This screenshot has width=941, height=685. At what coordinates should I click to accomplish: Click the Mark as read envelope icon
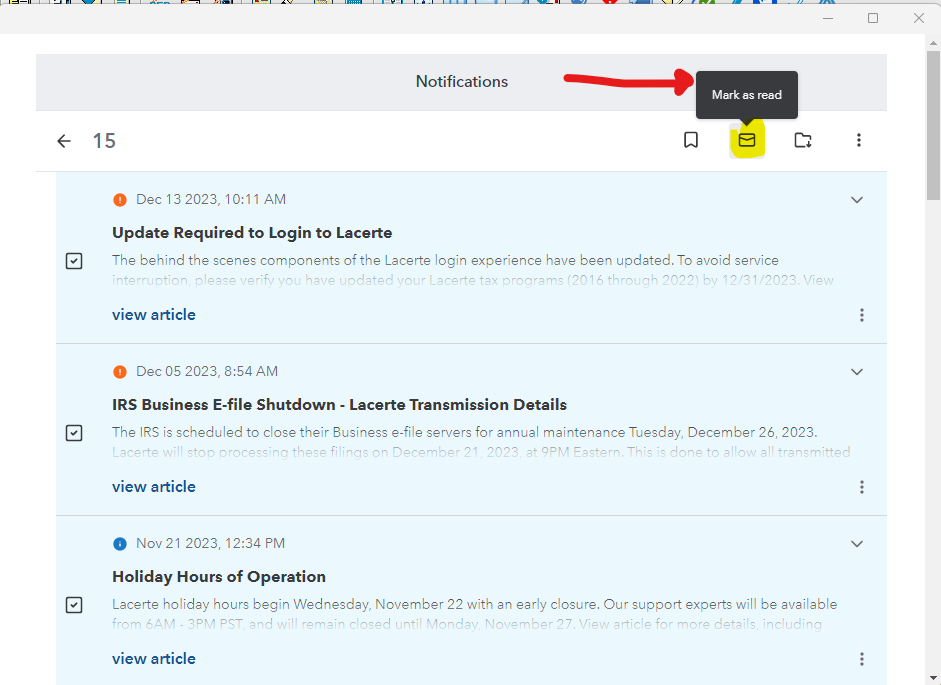pos(747,140)
